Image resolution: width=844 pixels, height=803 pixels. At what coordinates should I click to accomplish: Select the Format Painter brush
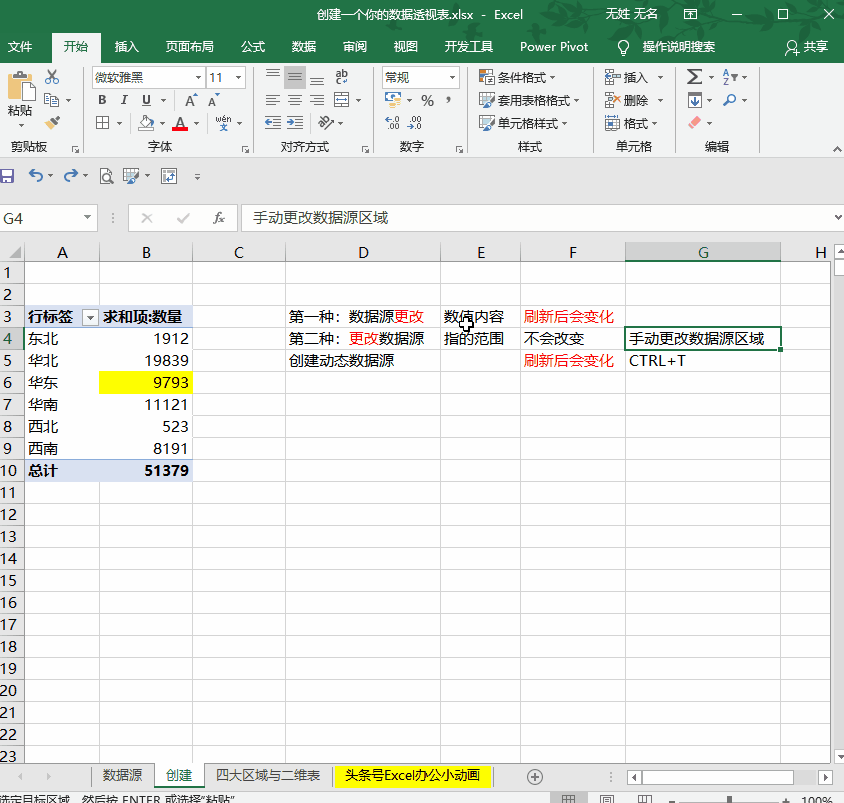click(52, 123)
